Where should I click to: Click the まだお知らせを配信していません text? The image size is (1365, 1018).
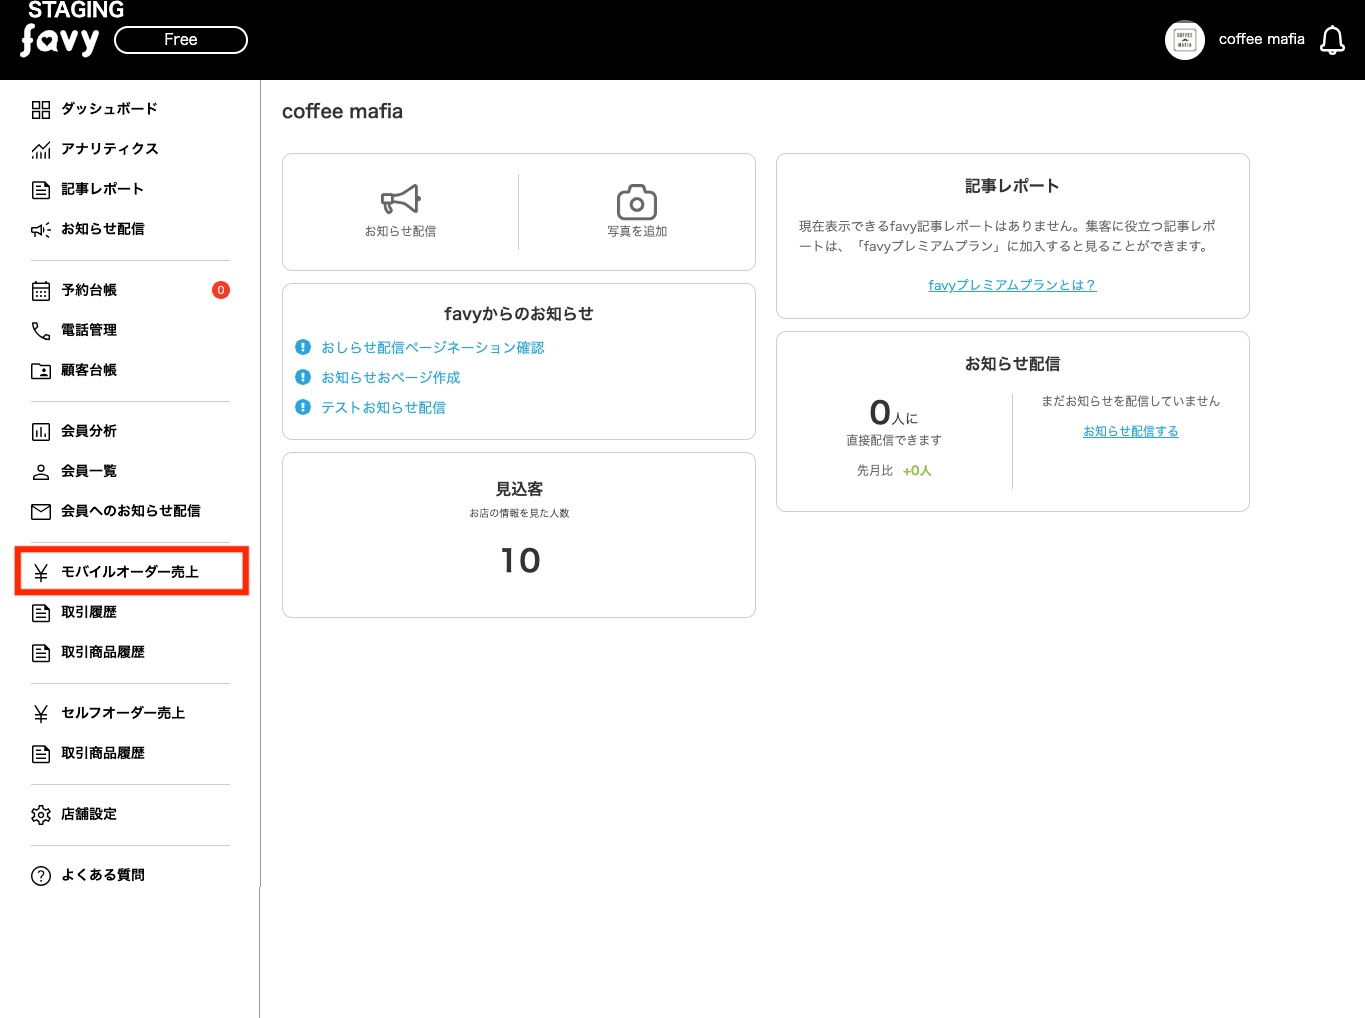click(x=1131, y=401)
